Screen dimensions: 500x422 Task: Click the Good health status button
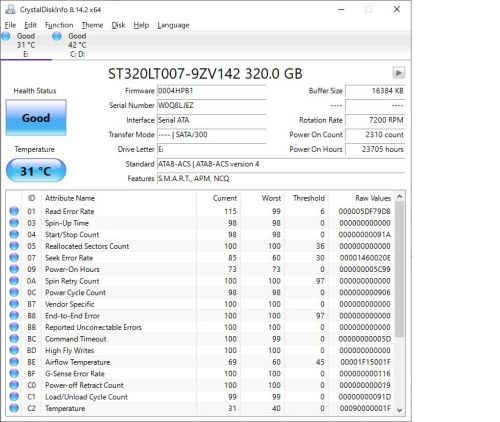point(36,118)
